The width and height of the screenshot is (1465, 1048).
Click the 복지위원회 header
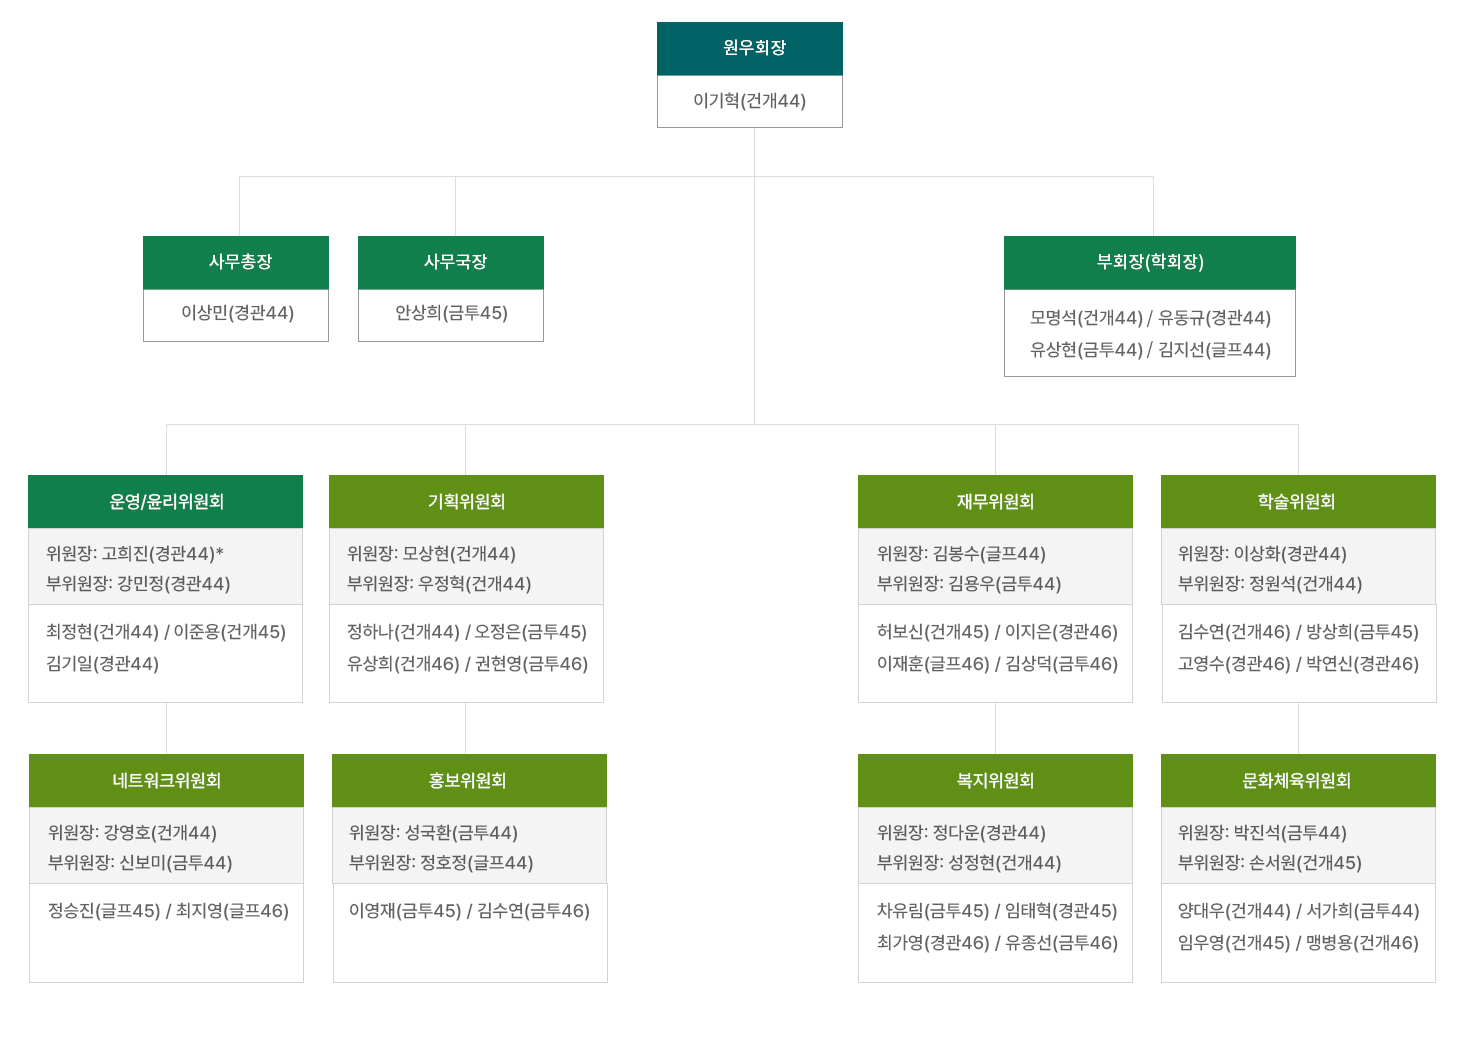tap(995, 781)
